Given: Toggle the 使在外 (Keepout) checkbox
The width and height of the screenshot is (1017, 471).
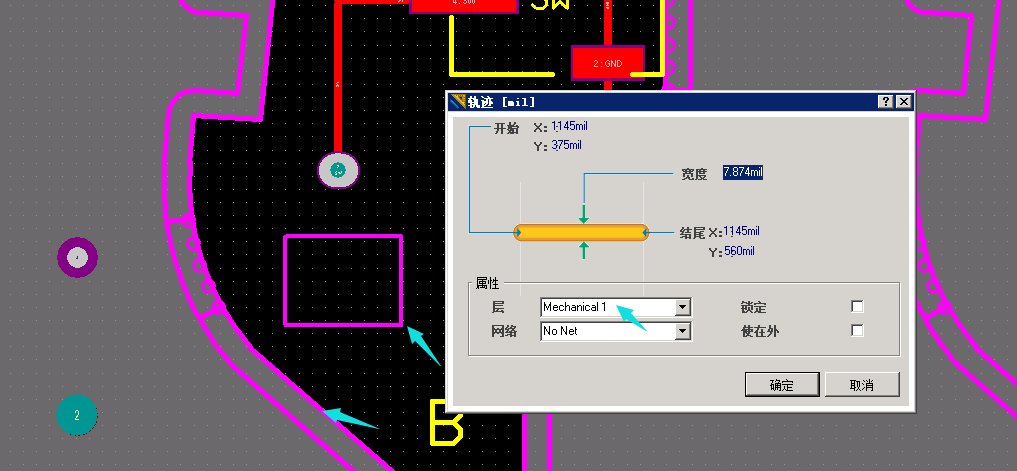Looking at the screenshot, I should [x=857, y=331].
